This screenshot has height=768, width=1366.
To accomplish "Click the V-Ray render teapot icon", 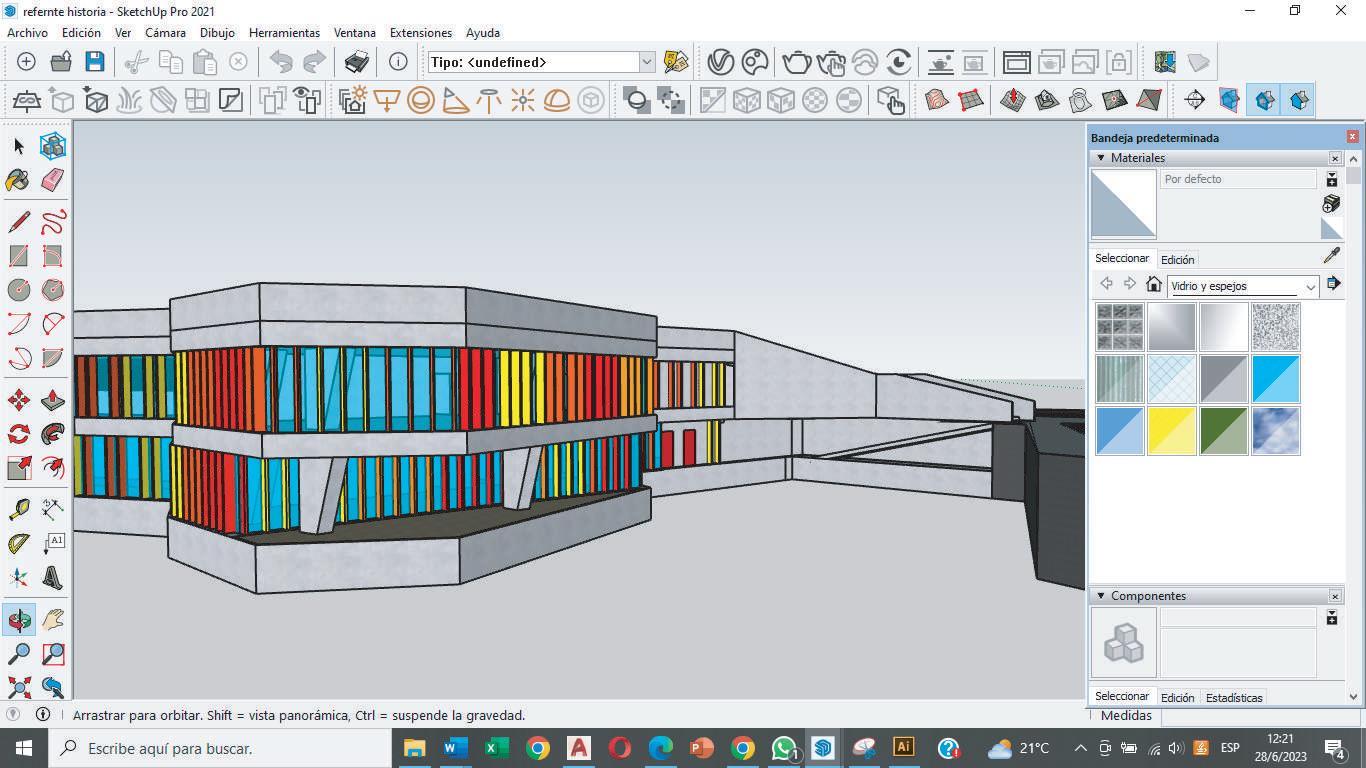I will coord(796,62).
